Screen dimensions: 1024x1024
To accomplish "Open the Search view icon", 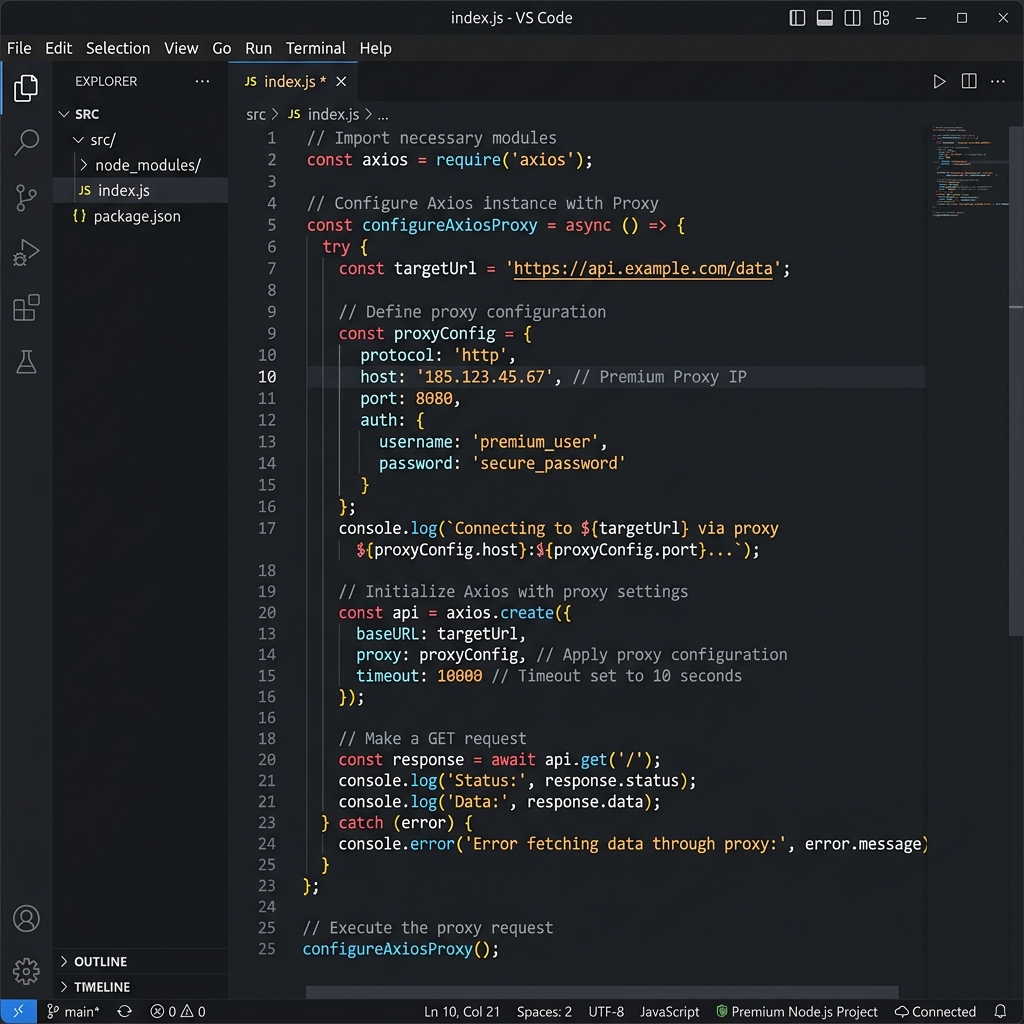I will (x=26, y=142).
